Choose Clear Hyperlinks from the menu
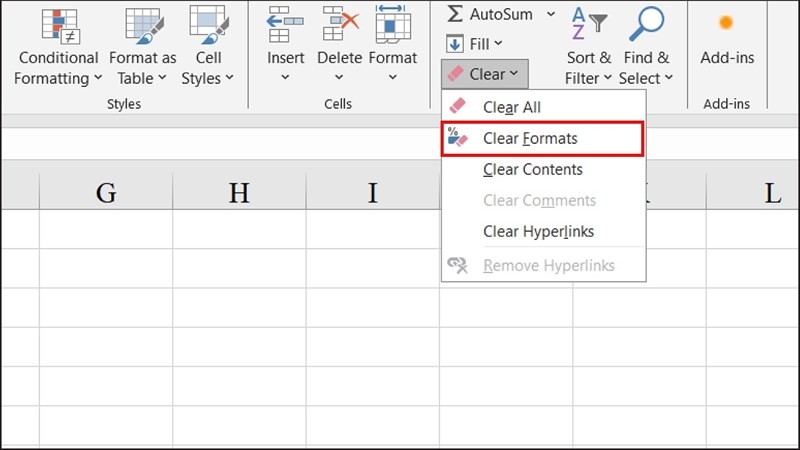800x450 pixels. tap(544, 232)
